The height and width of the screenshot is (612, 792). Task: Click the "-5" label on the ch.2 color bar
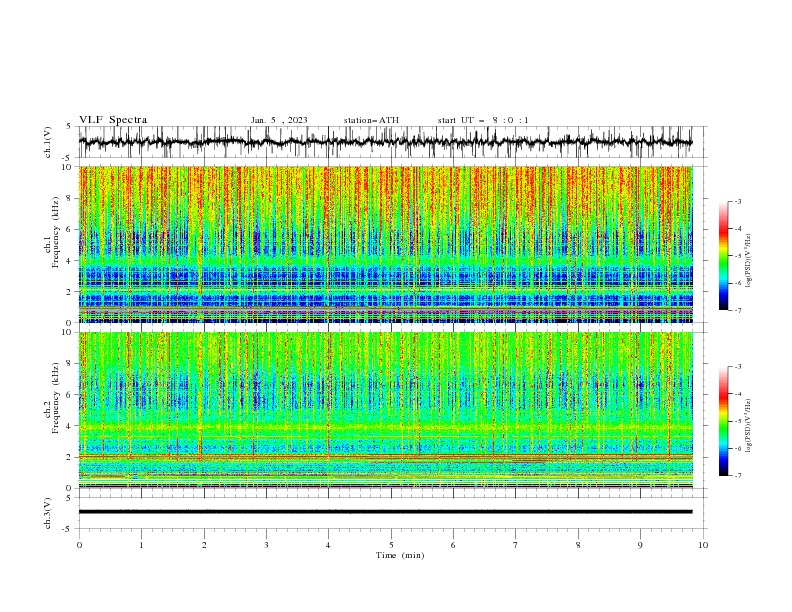(737, 421)
